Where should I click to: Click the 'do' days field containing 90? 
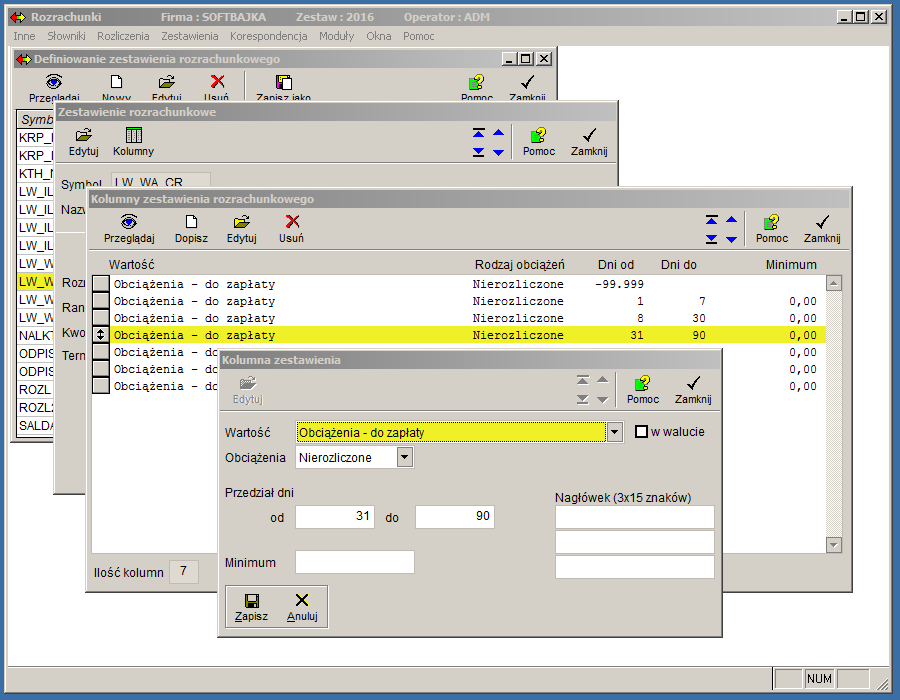(x=455, y=516)
